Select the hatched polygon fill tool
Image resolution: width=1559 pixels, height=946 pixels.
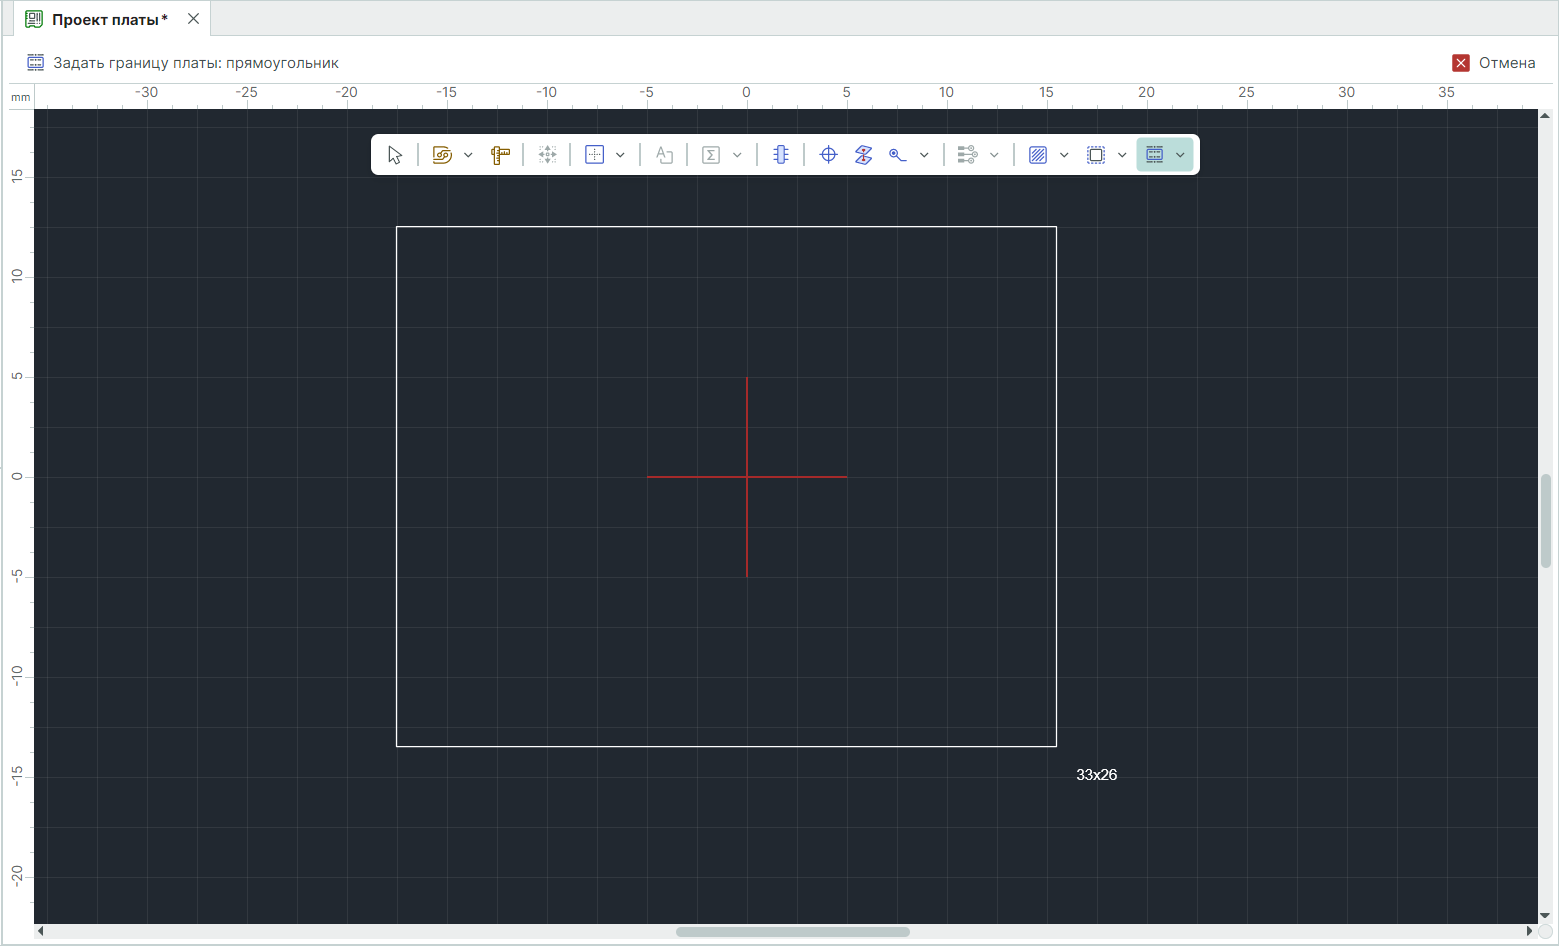[x=1038, y=155]
